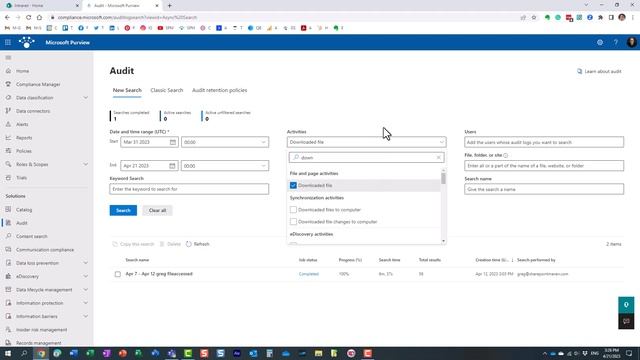Switch to the first browser tab

click(41, 6)
